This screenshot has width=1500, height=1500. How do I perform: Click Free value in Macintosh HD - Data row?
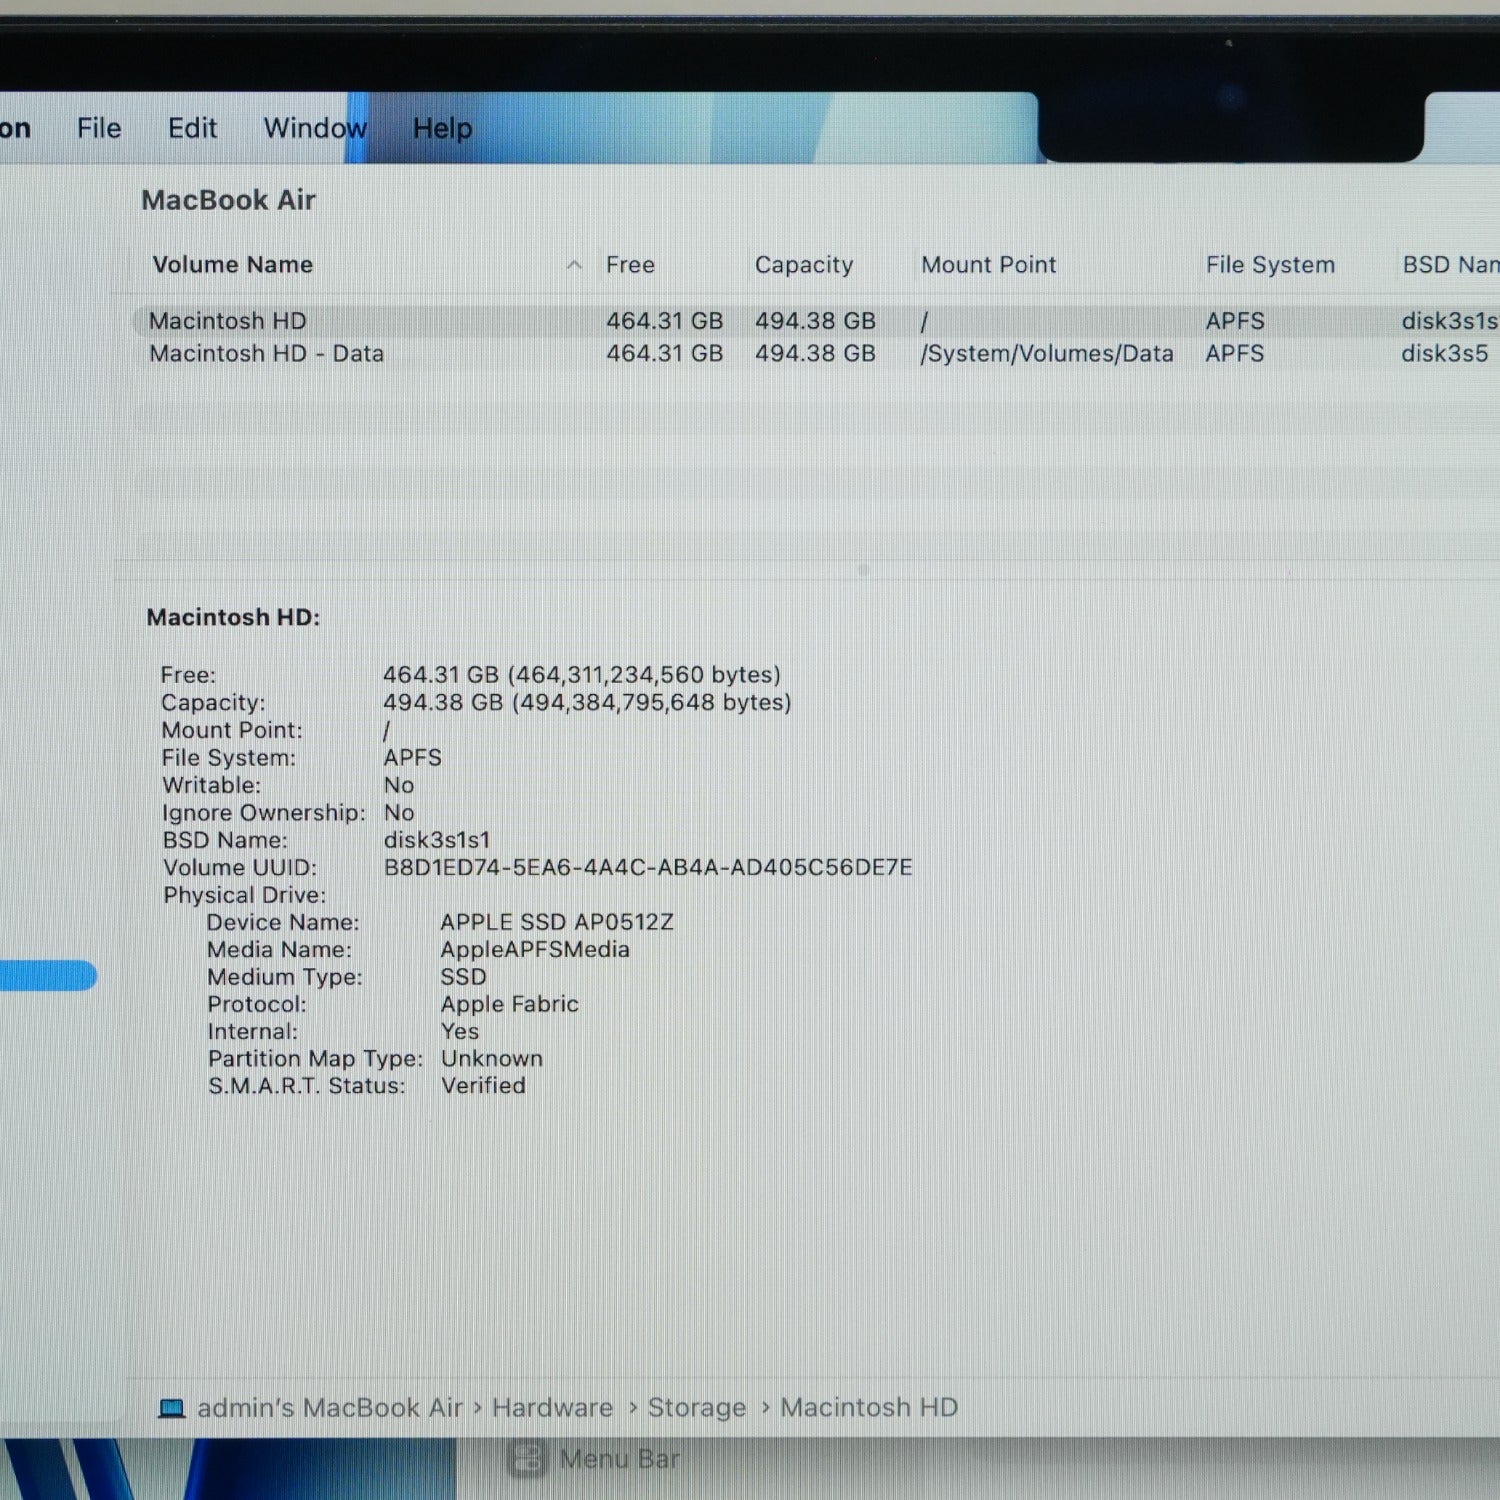coord(664,354)
